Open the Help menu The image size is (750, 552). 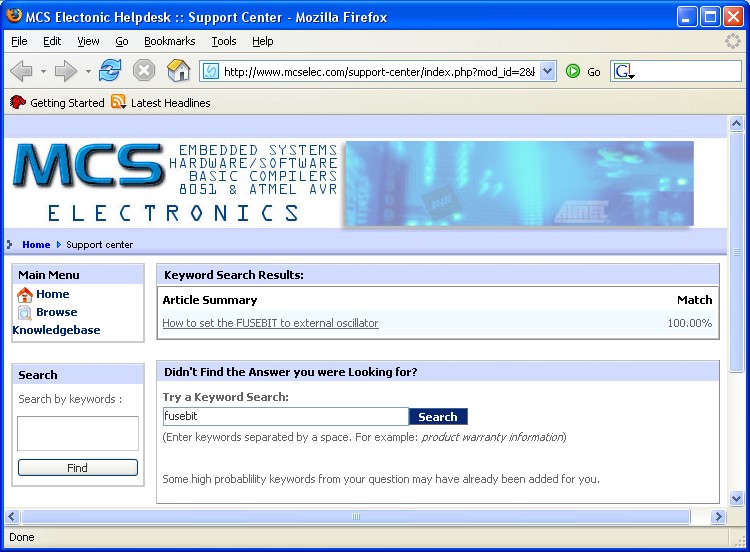263,41
